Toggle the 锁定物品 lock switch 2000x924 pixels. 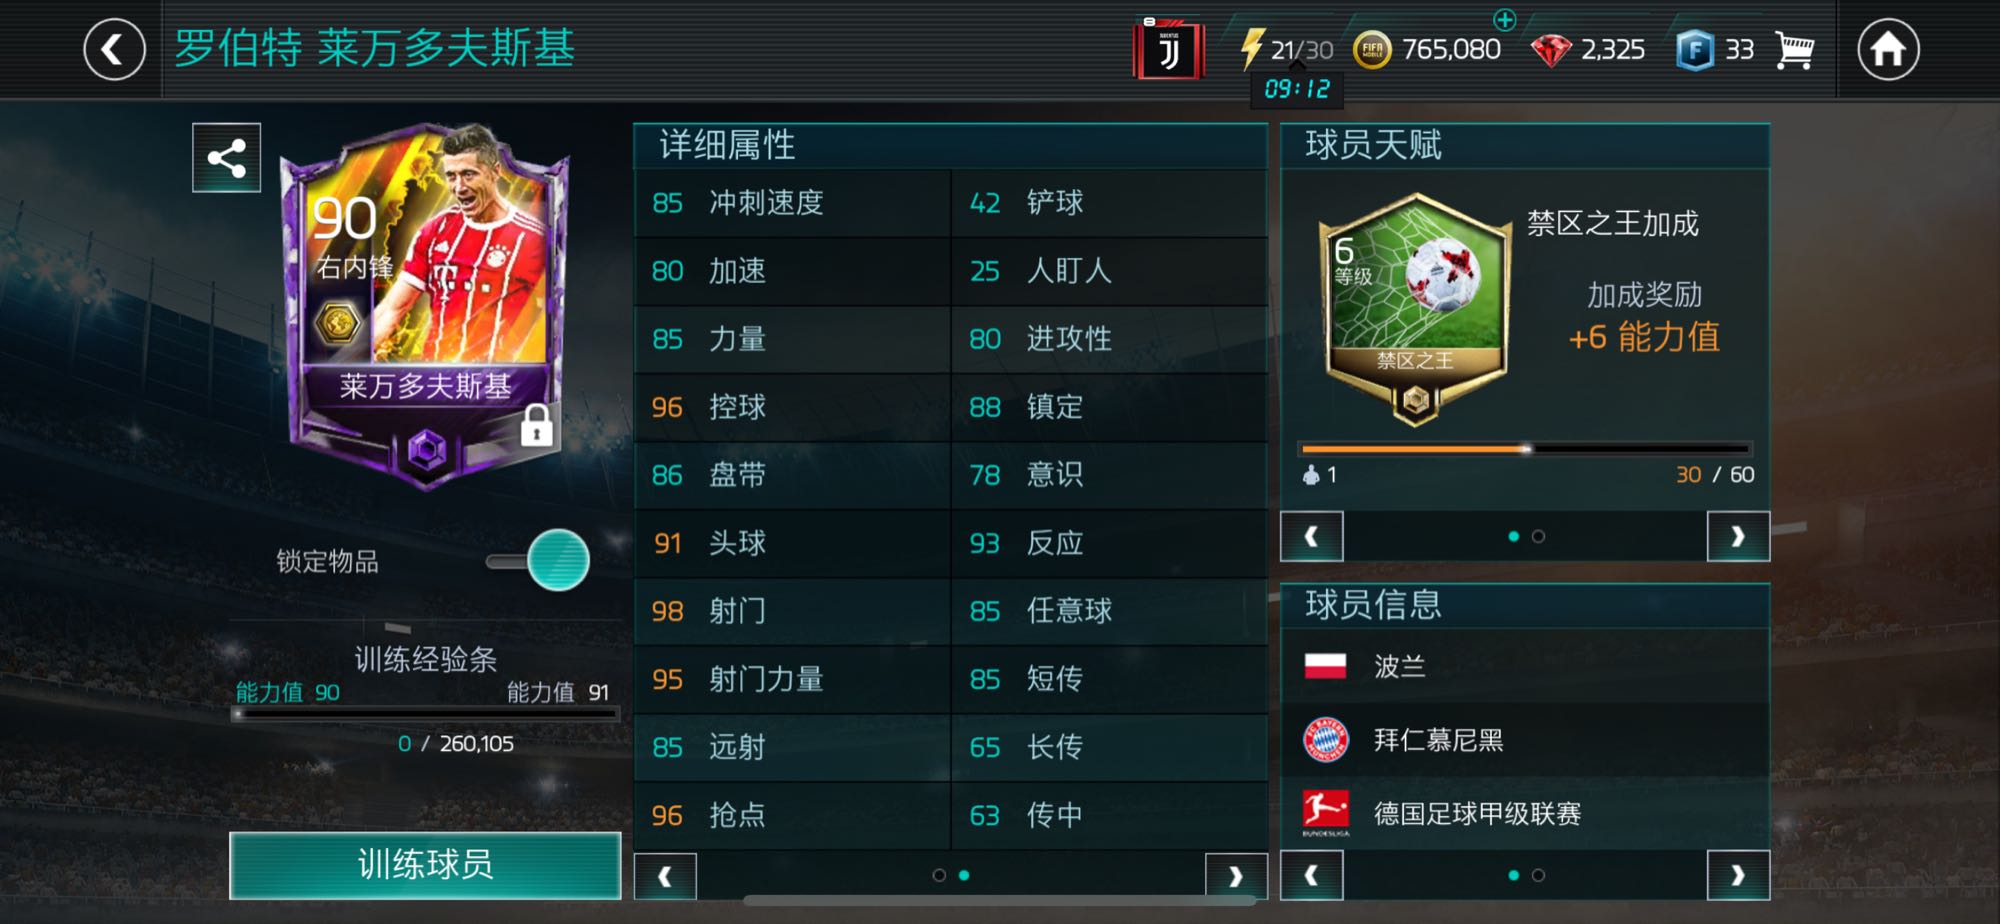pos(540,560)
